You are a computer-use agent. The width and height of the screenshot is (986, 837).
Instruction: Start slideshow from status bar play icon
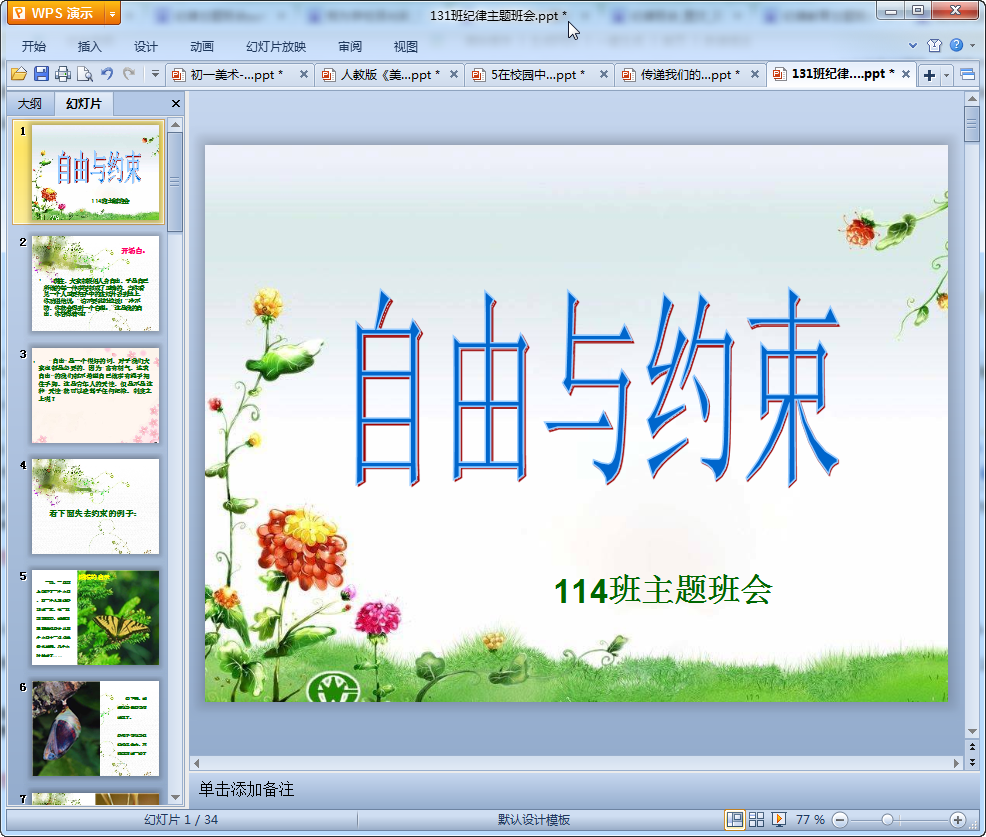click(x=778, y=819)
